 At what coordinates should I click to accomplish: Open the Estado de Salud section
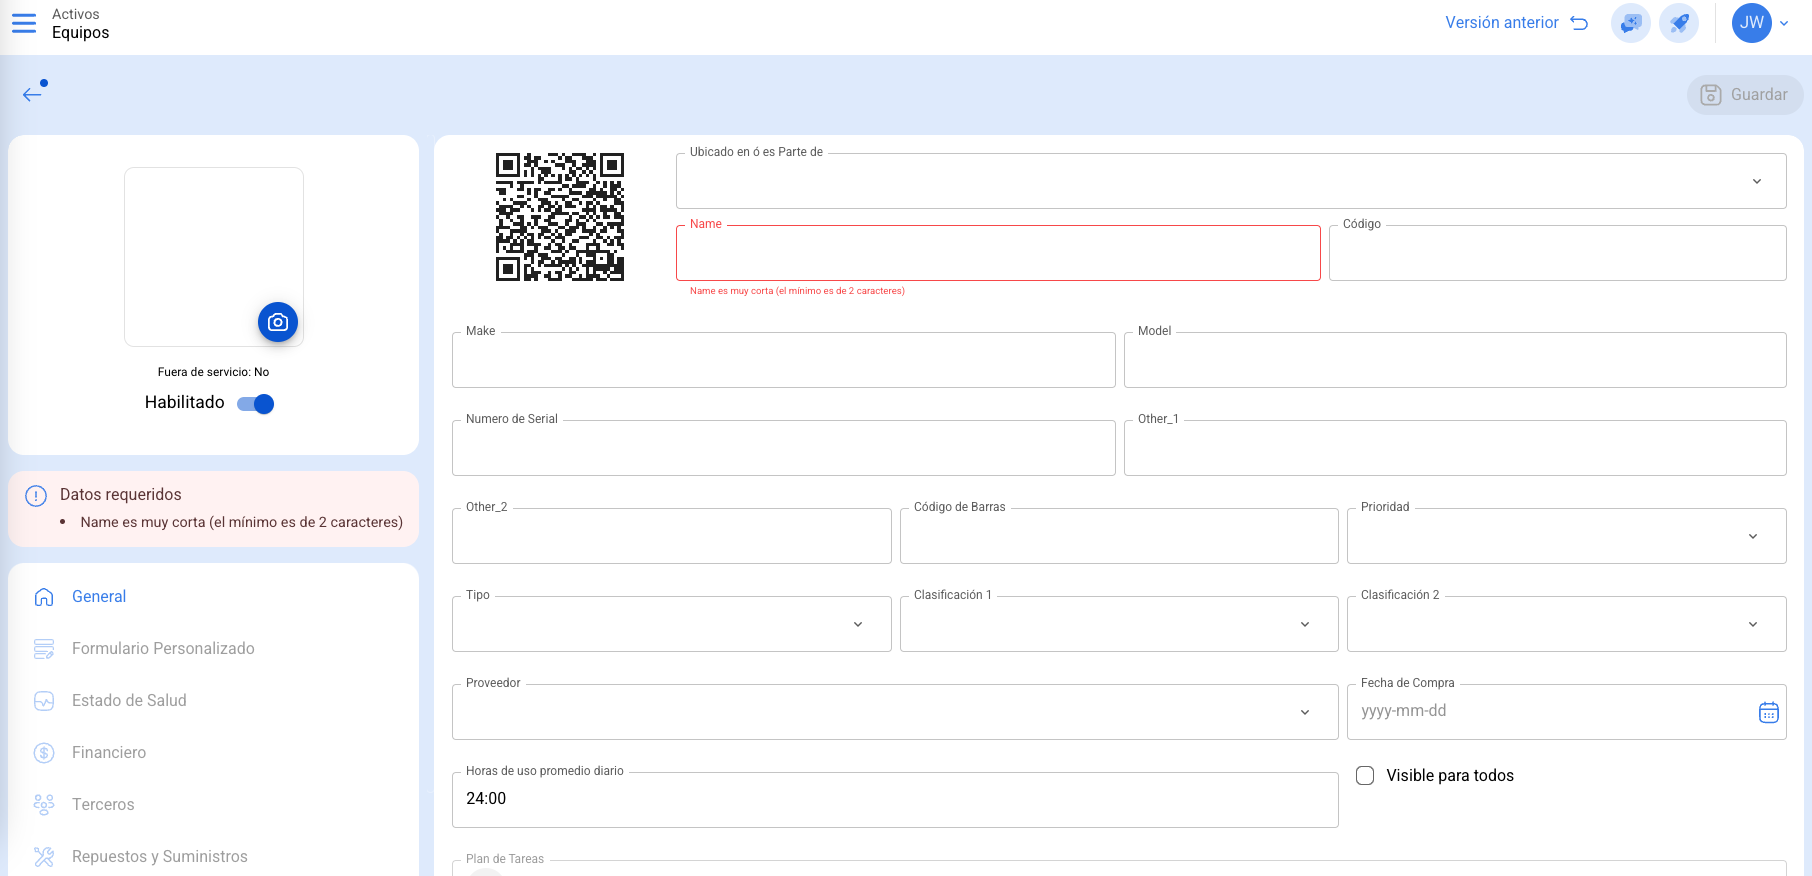(129, 701)
